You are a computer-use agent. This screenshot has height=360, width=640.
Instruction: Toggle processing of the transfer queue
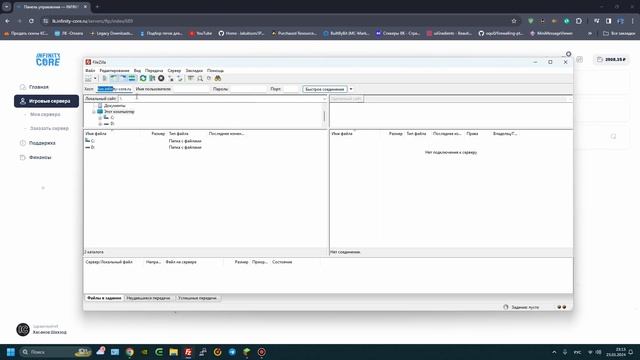(x=152, y=78)
